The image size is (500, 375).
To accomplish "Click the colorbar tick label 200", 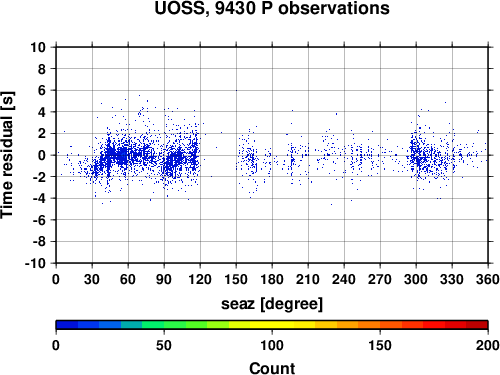I will (x=487, y=345).
